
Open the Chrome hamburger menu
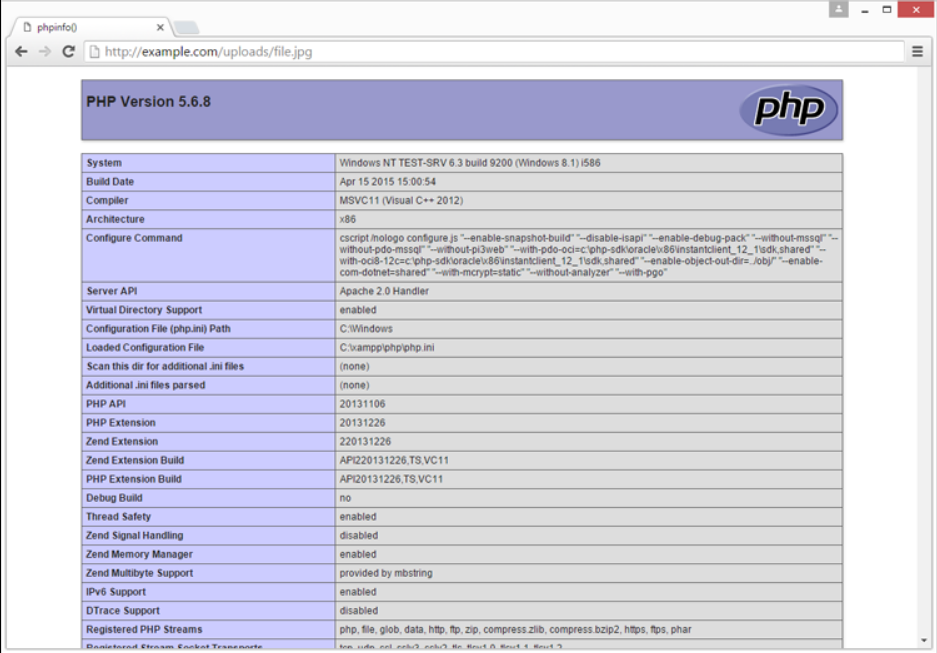917,51
